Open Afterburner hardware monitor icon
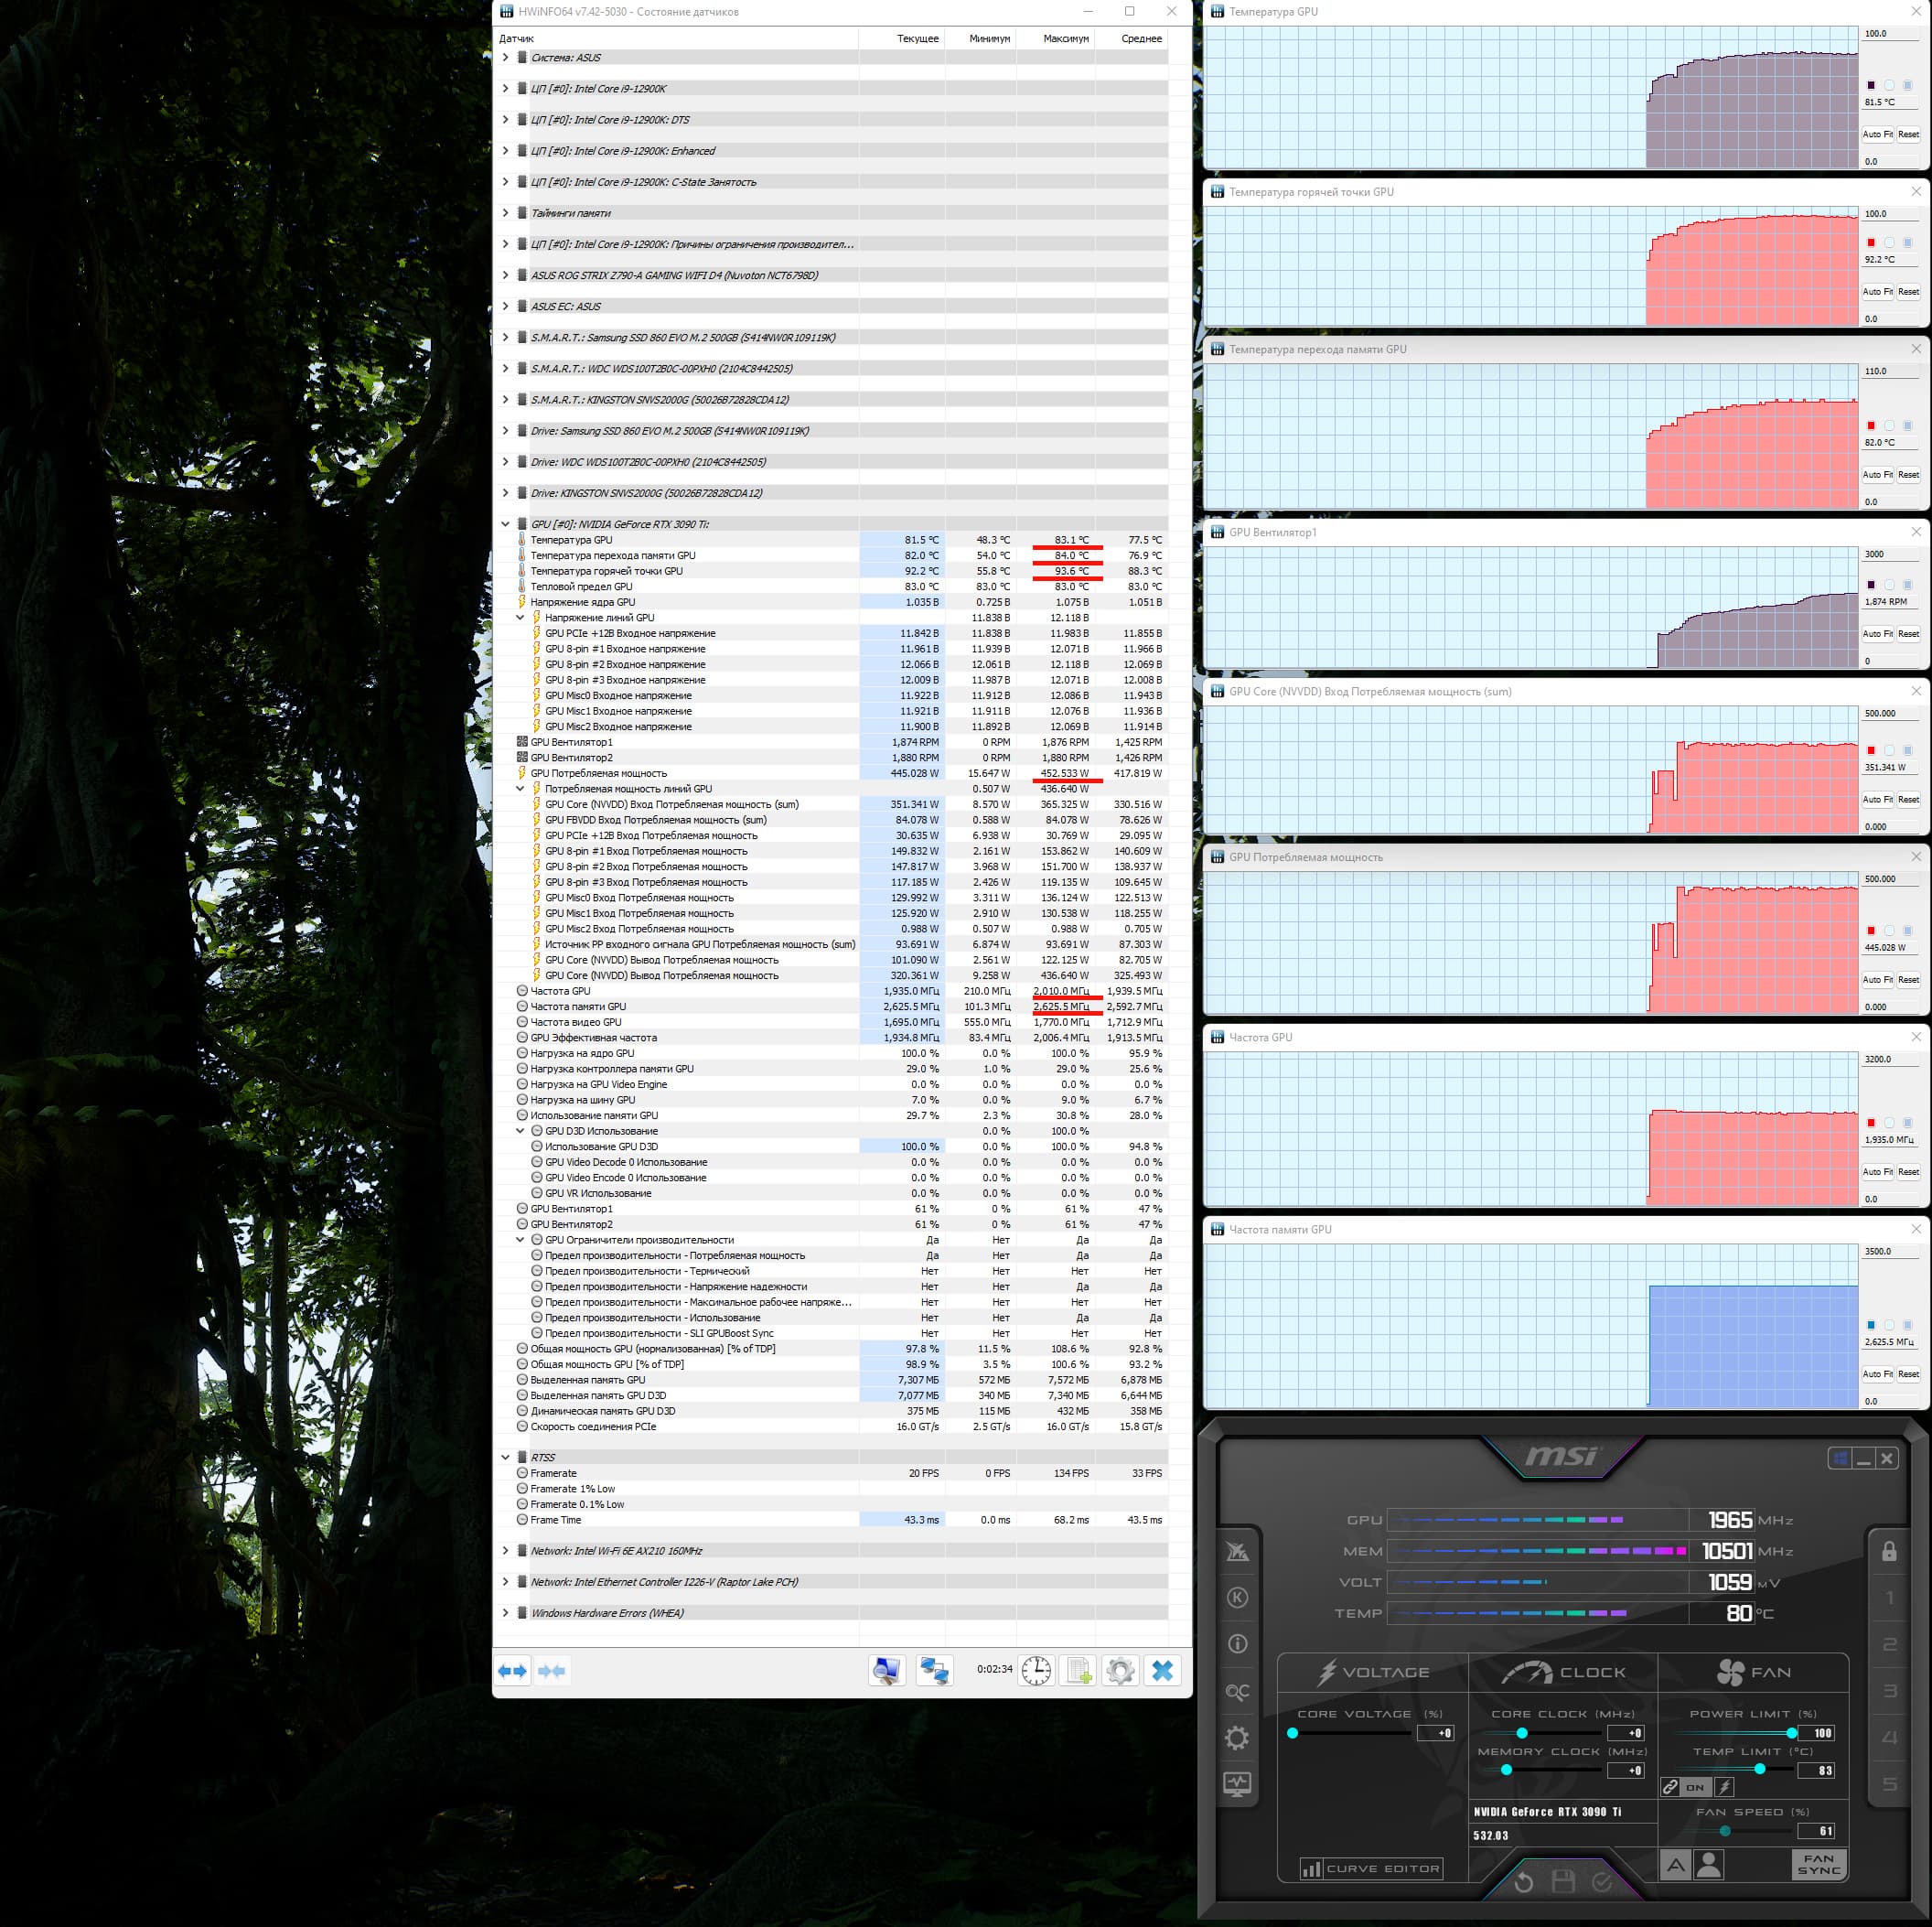The width and height of the screenshot is (1932, 1927). 1237,1784
